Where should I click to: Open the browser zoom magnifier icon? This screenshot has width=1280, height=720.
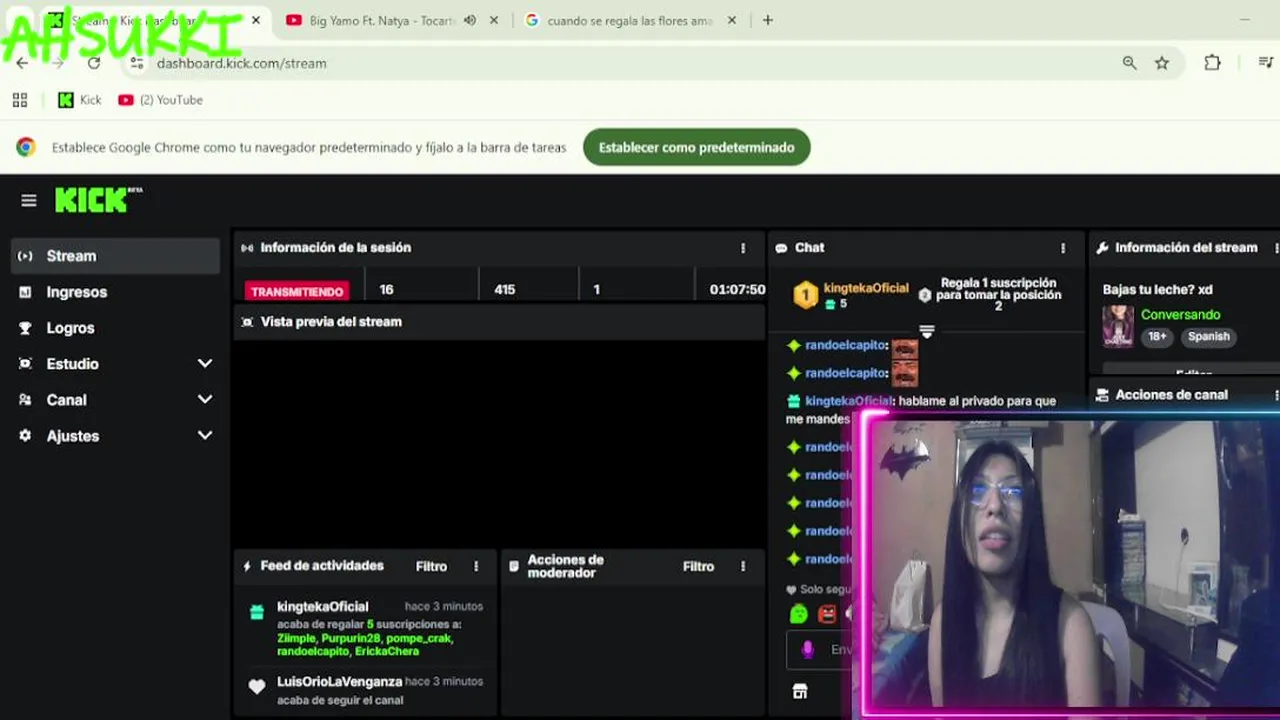click(1129, 63)
